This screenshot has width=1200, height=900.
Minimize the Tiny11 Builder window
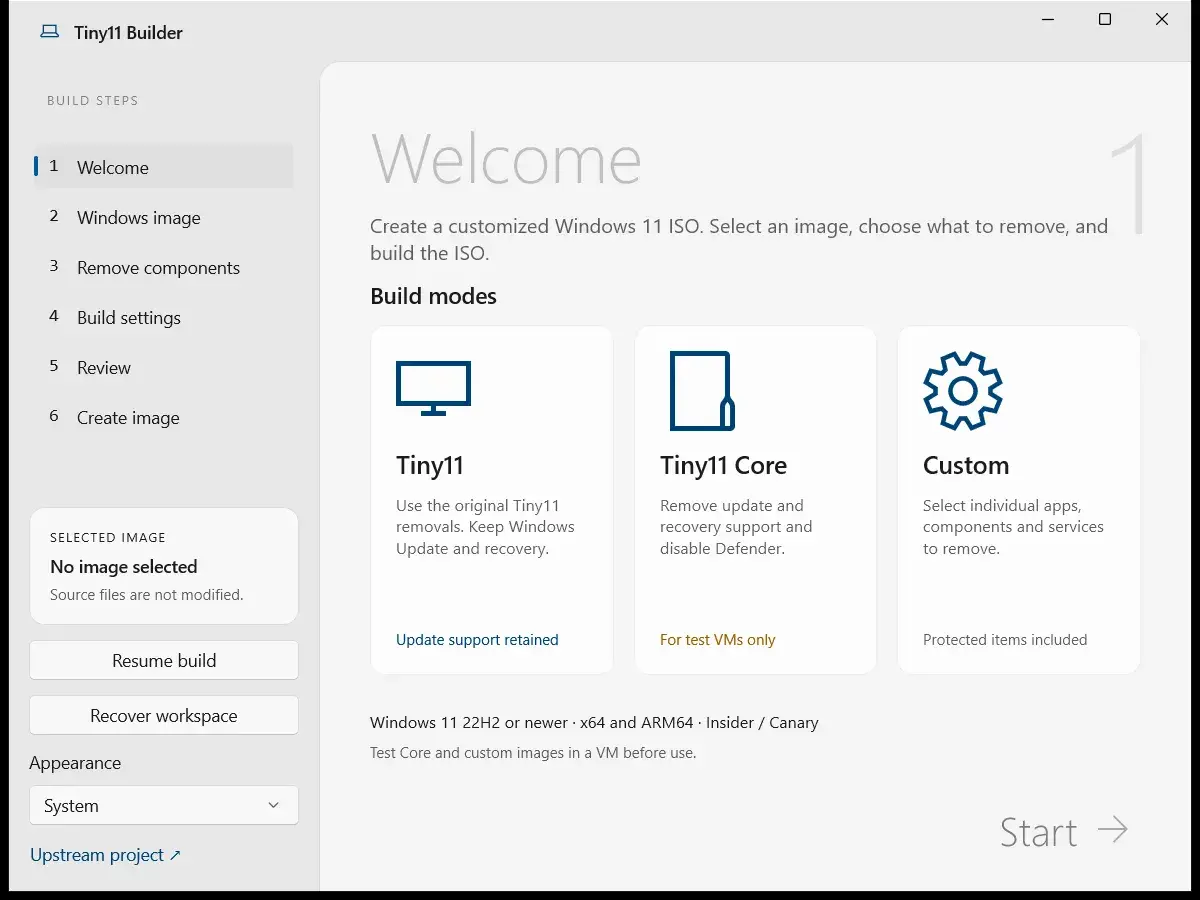point(1048,19)
